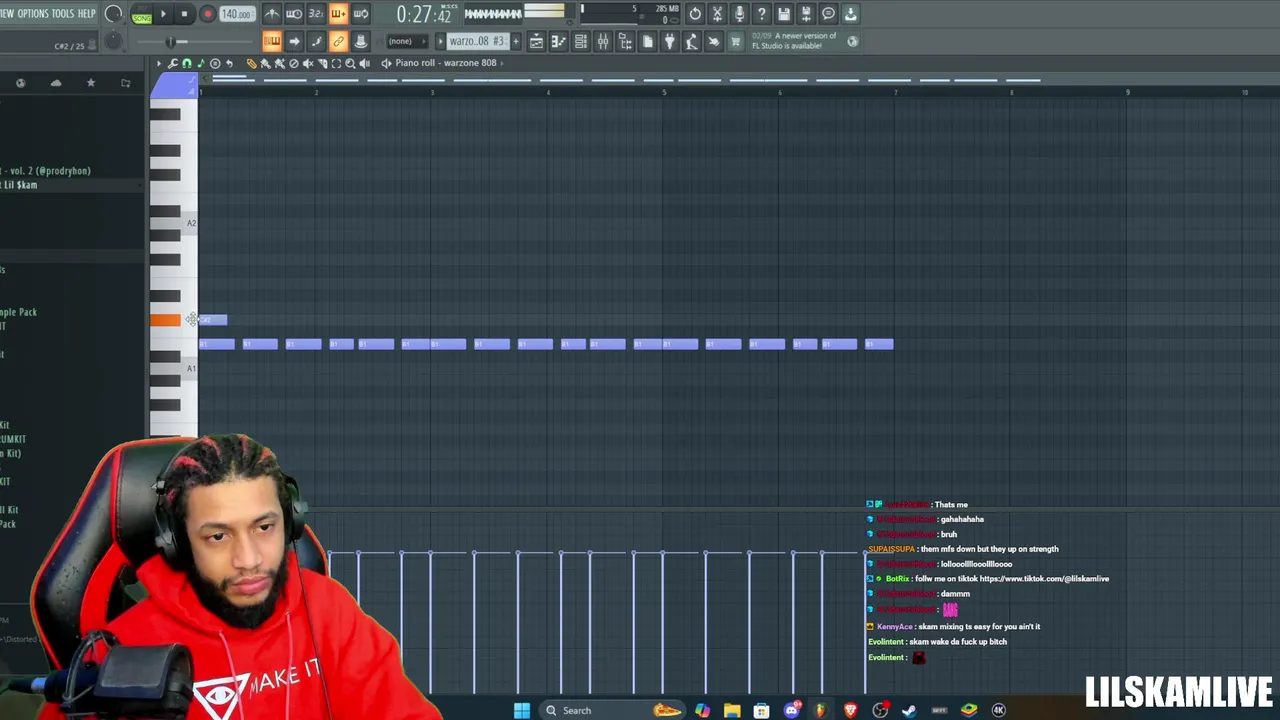Select the Draw pencil tool
1280x720 pixels.
252,63
